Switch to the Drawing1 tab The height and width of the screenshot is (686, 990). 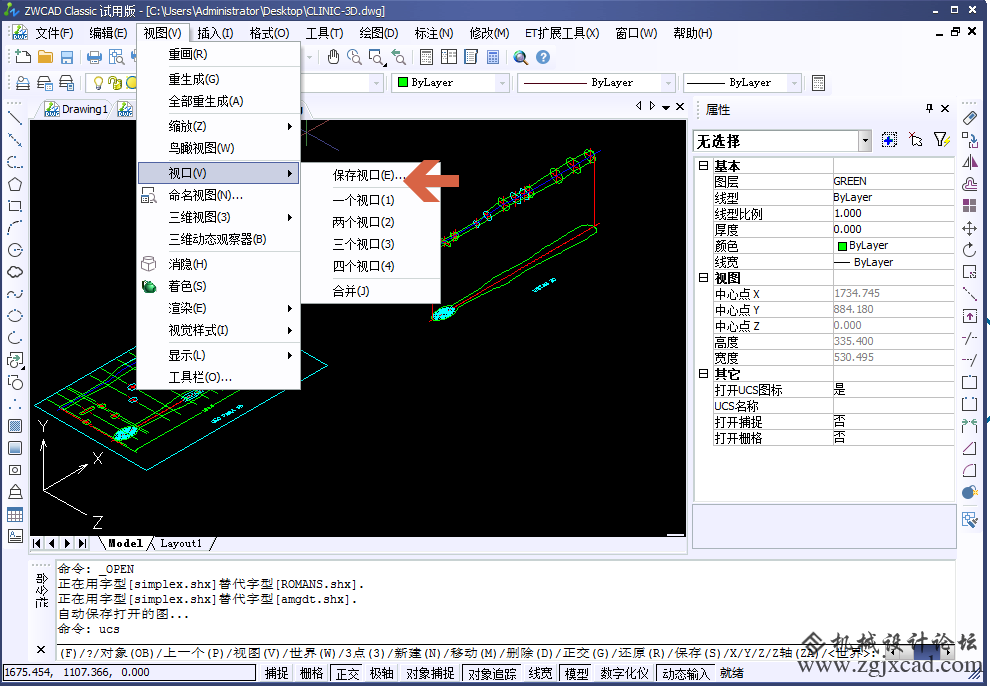click(77, 109)
